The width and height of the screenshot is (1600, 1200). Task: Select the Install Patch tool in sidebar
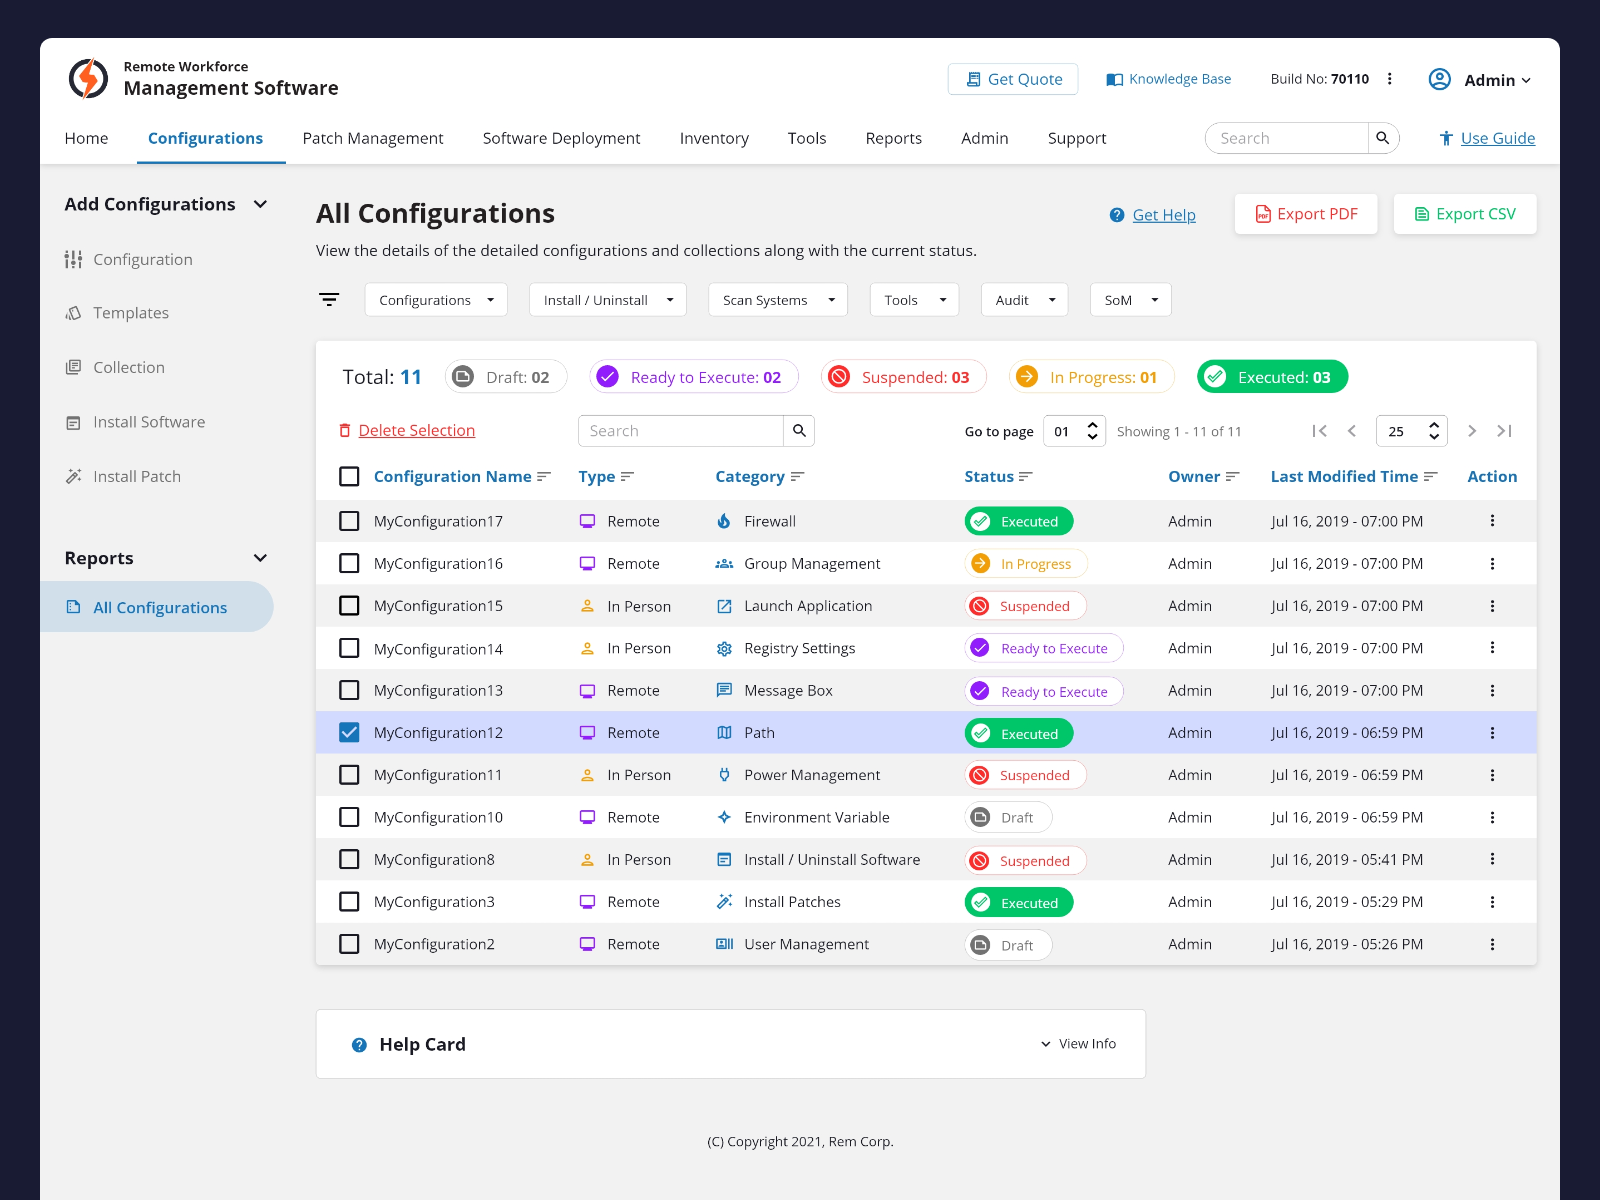[x=137, y=476]
